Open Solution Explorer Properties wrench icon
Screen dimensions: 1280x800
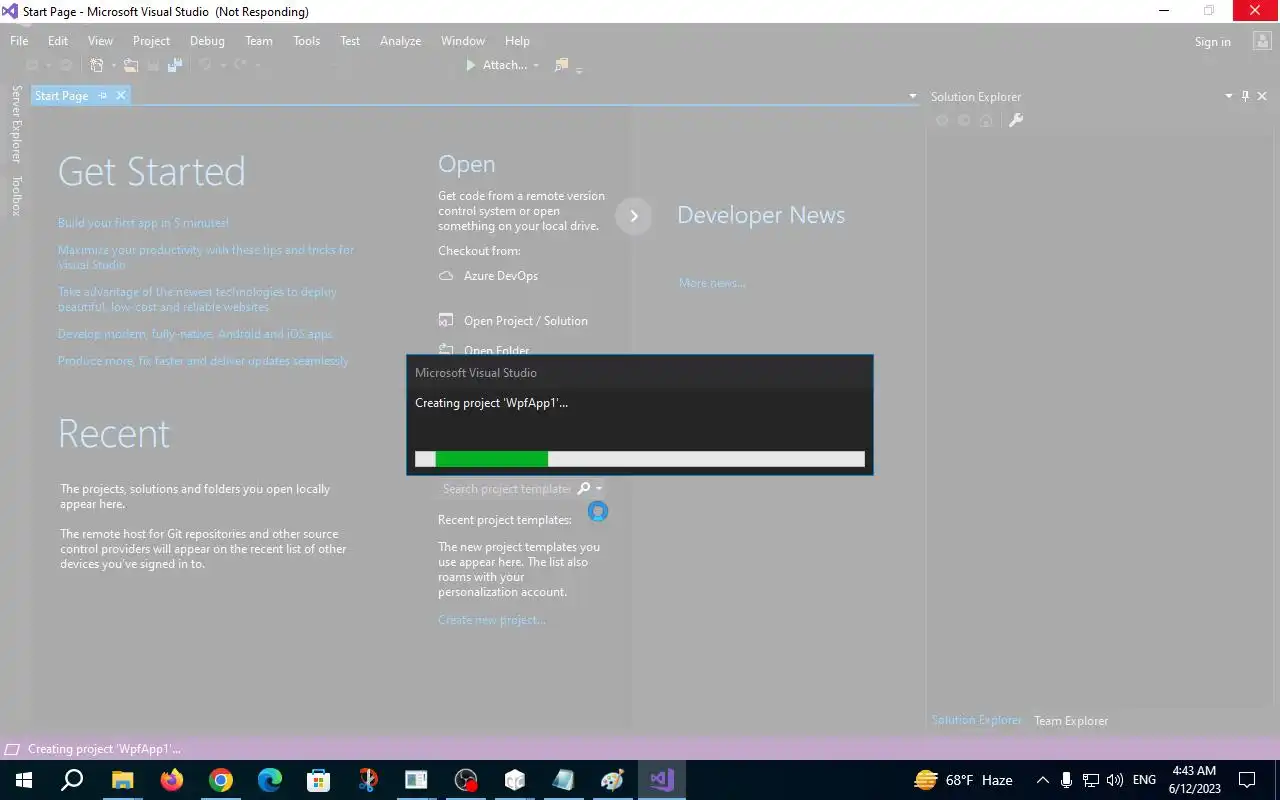pyautogui.click(x=1016, y=120)
